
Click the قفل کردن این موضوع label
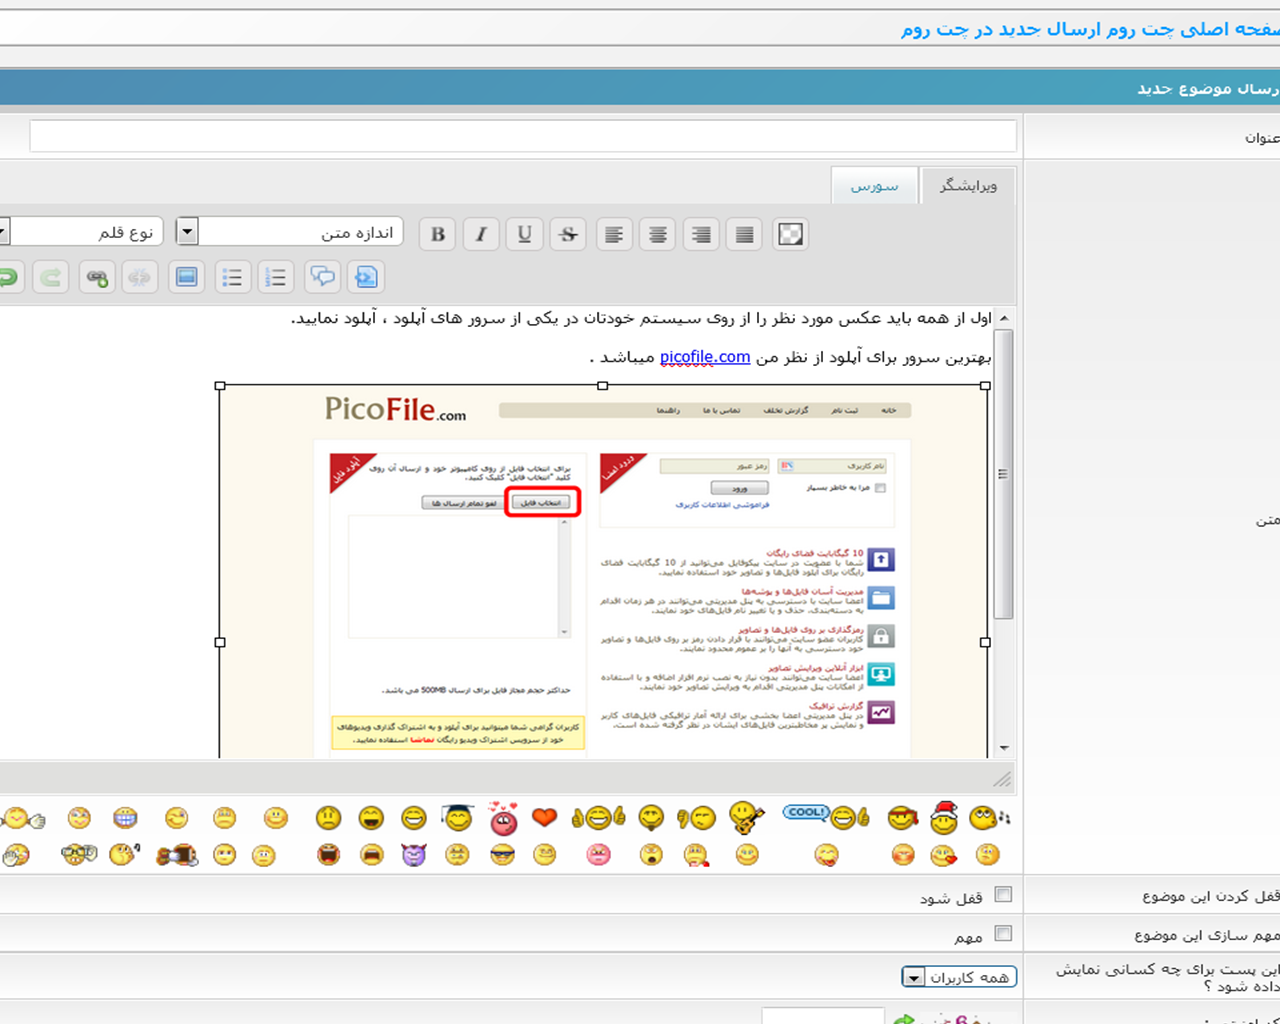(x=1211, y=896)
